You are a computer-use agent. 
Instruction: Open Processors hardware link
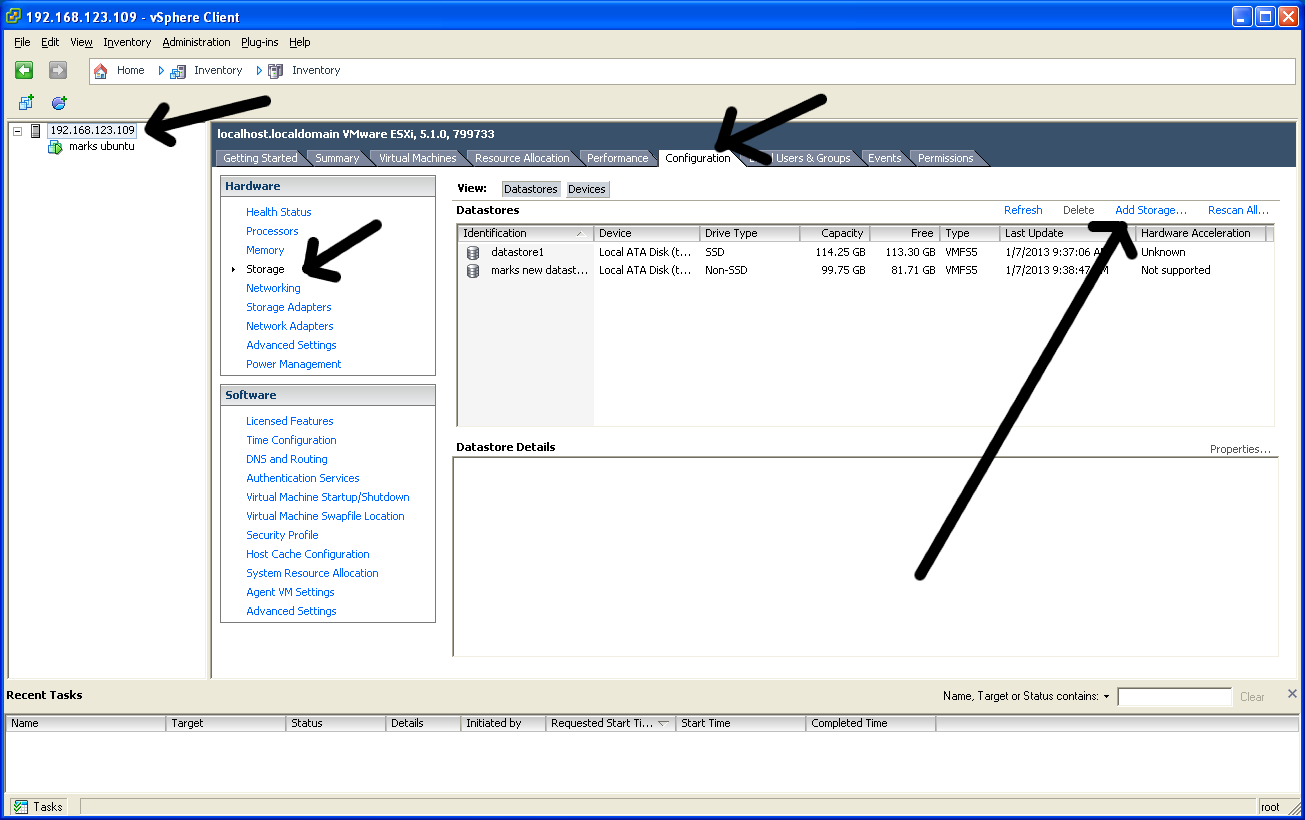272,231
